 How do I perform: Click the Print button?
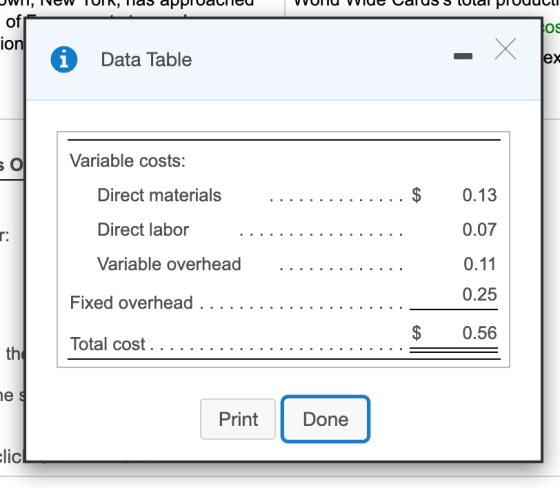(238, 419)
